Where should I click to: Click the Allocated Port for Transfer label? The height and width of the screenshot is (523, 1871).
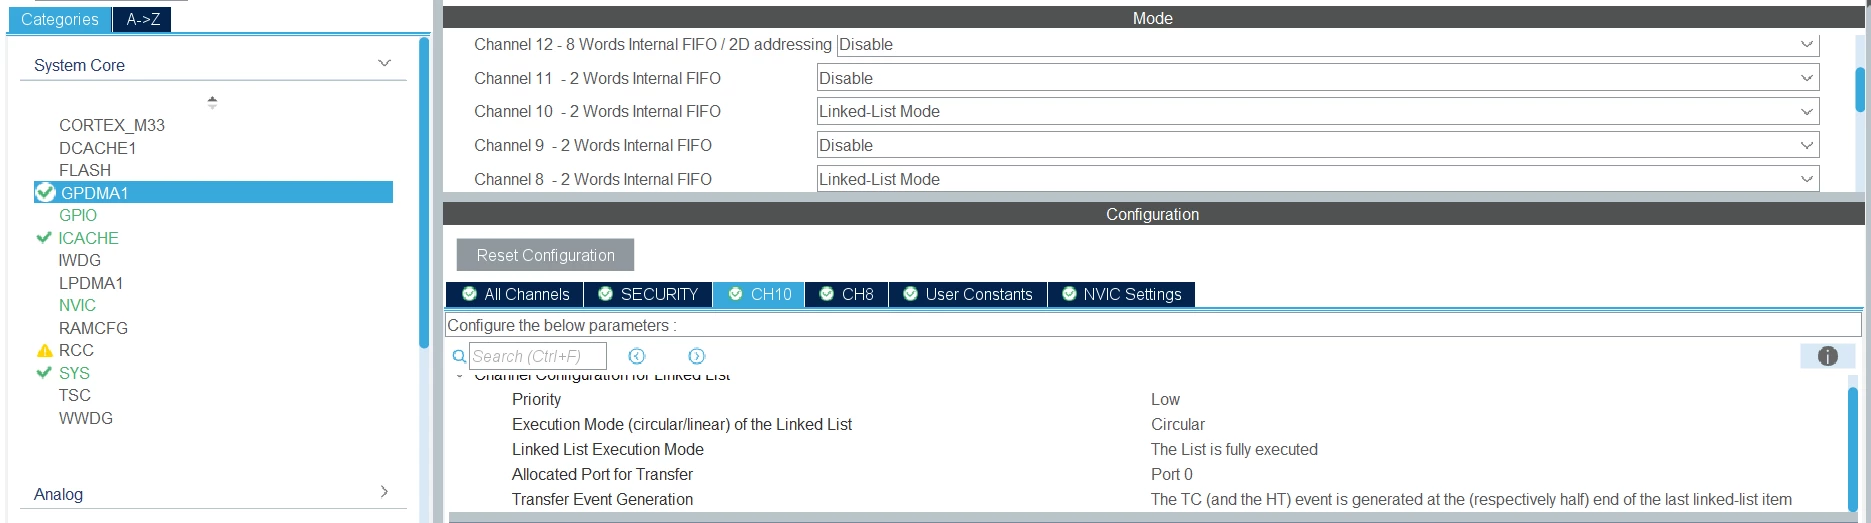[602, 474]
